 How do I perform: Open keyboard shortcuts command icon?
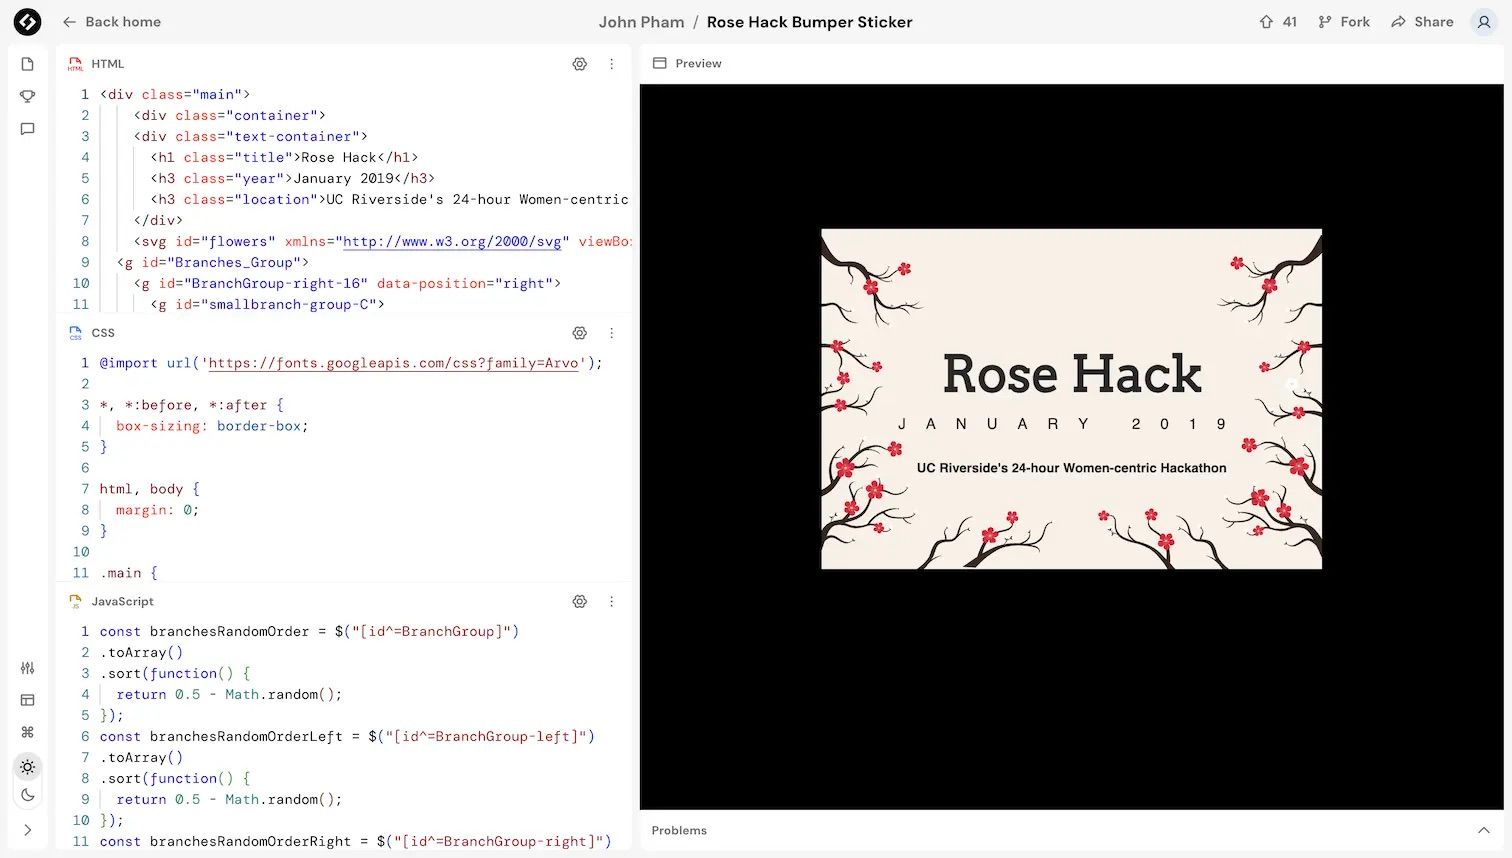28,732
